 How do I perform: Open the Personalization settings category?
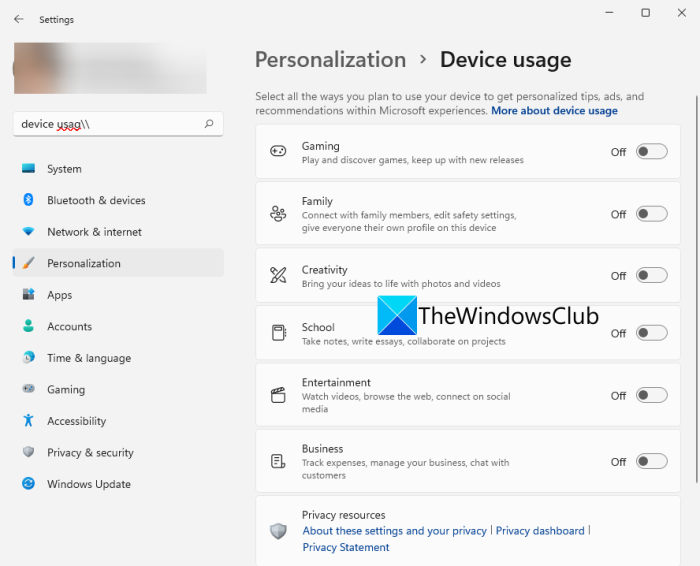pyautogui.click(x=84, y=263)
